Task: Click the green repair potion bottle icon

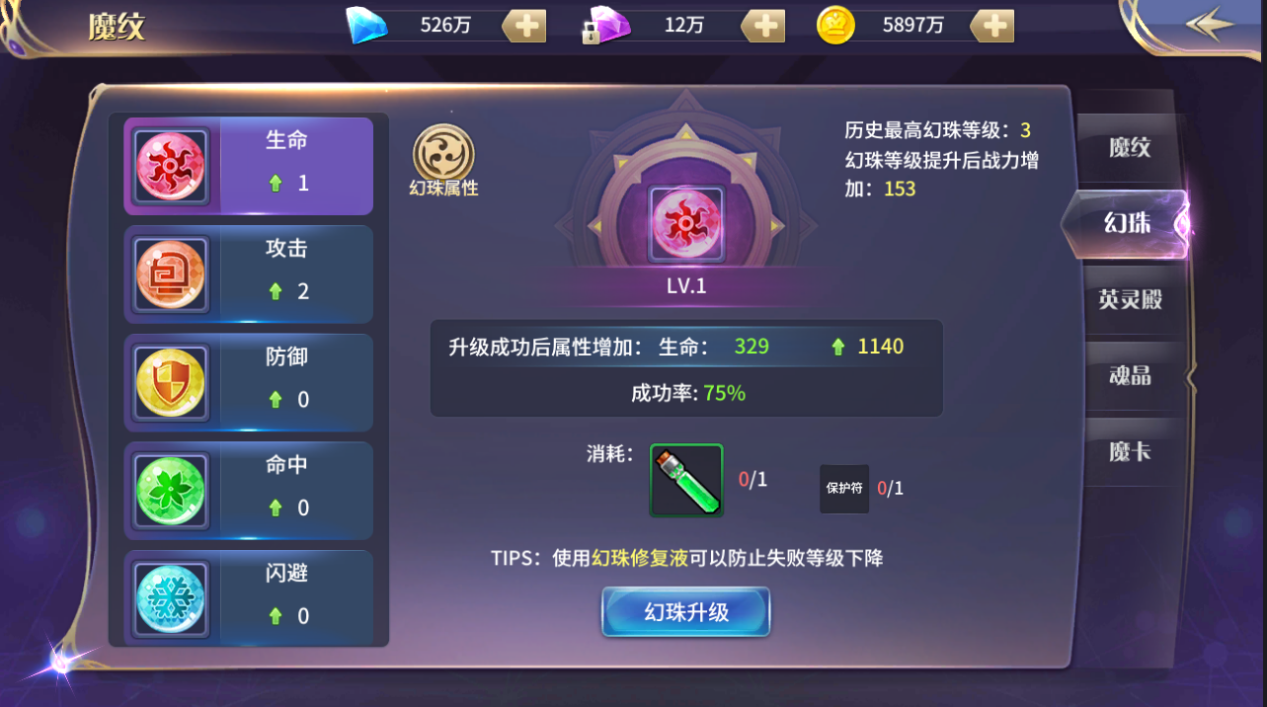Action: pyautogui.click(x=686, y=480)
